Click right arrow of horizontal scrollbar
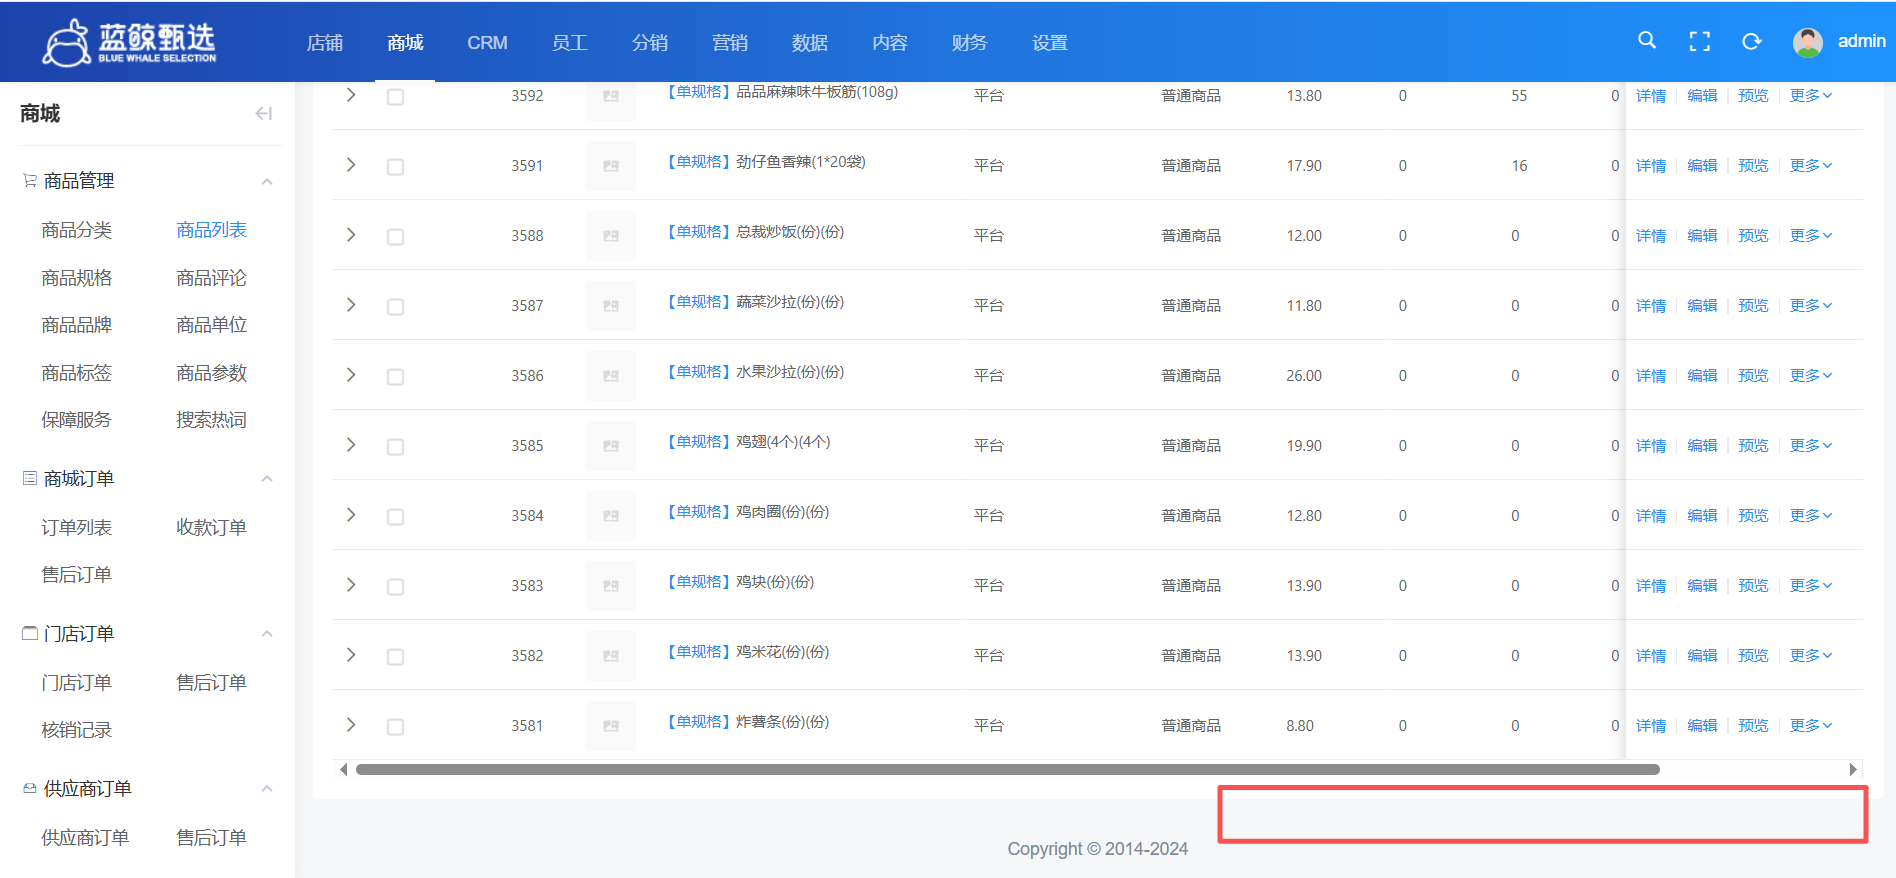This screenshot has height=878, width=1896. pos(1853,769)
